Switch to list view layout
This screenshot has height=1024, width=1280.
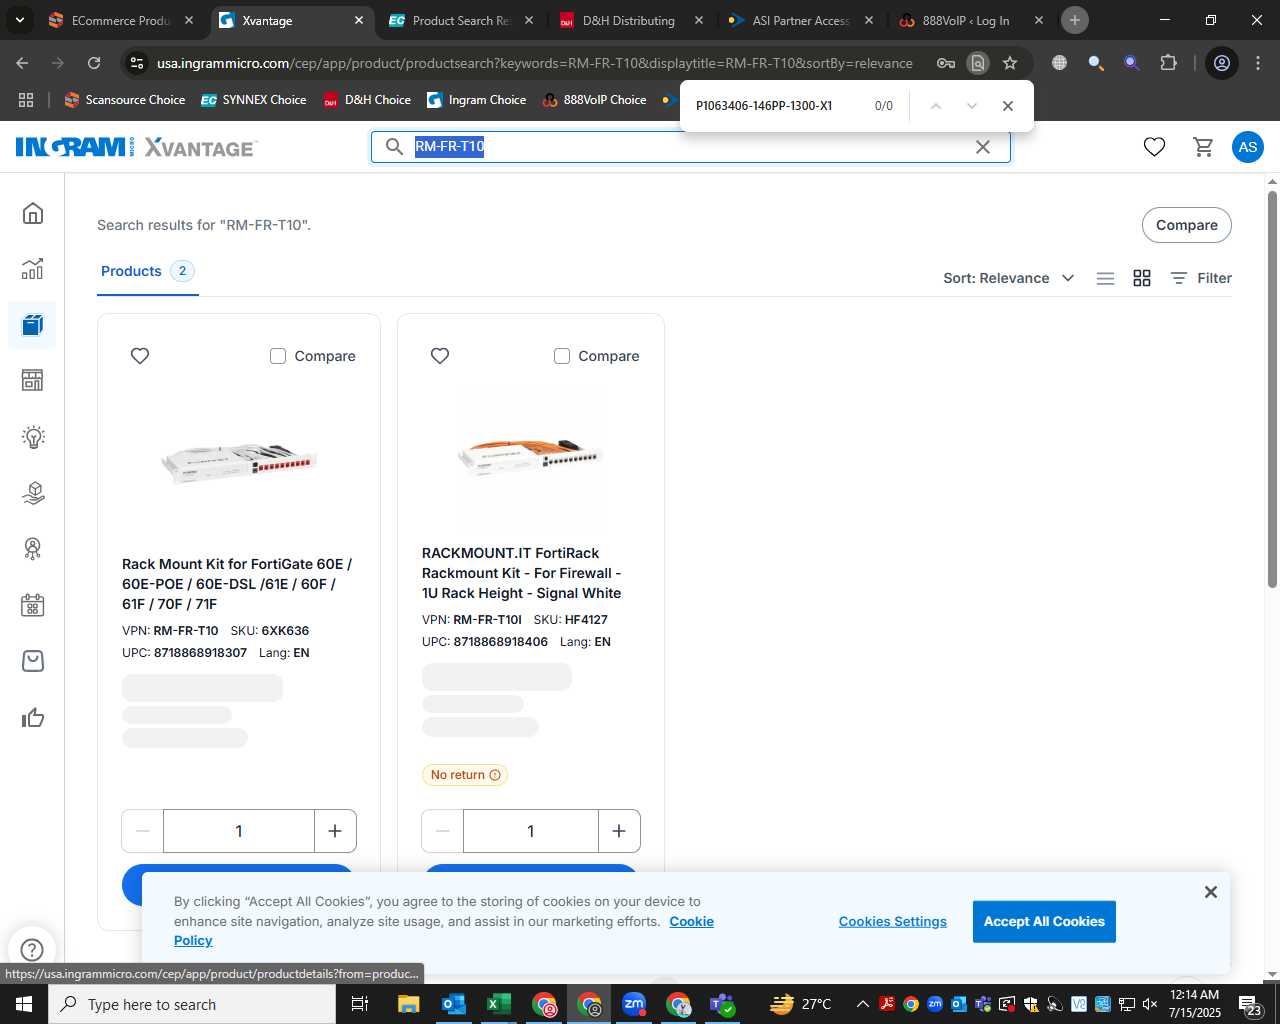[x=1105, y=278]
